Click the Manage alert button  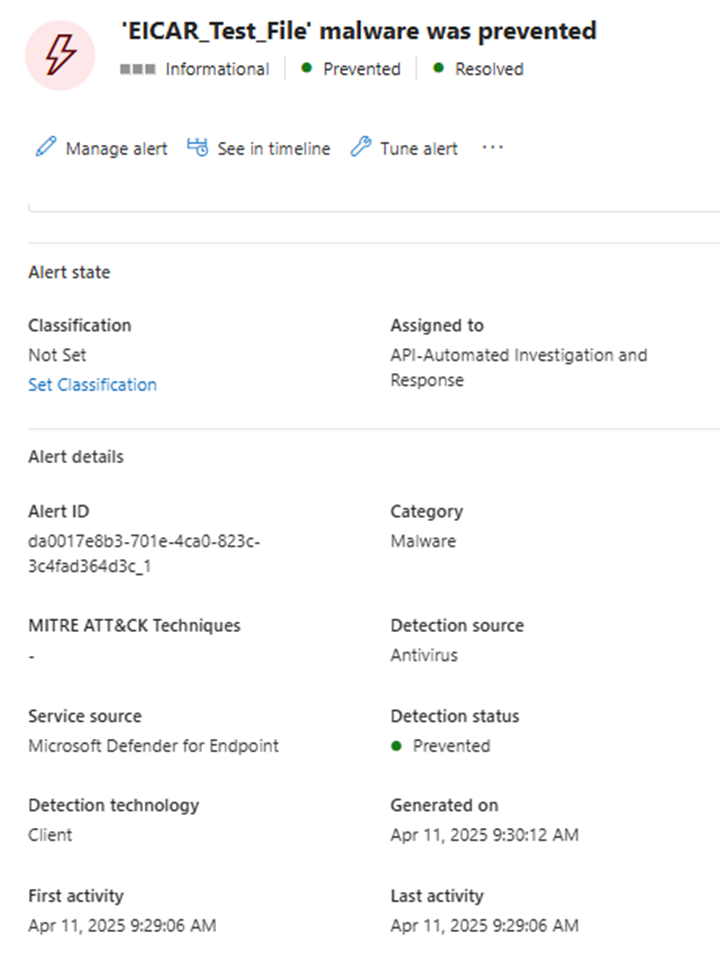coord(116,148)
